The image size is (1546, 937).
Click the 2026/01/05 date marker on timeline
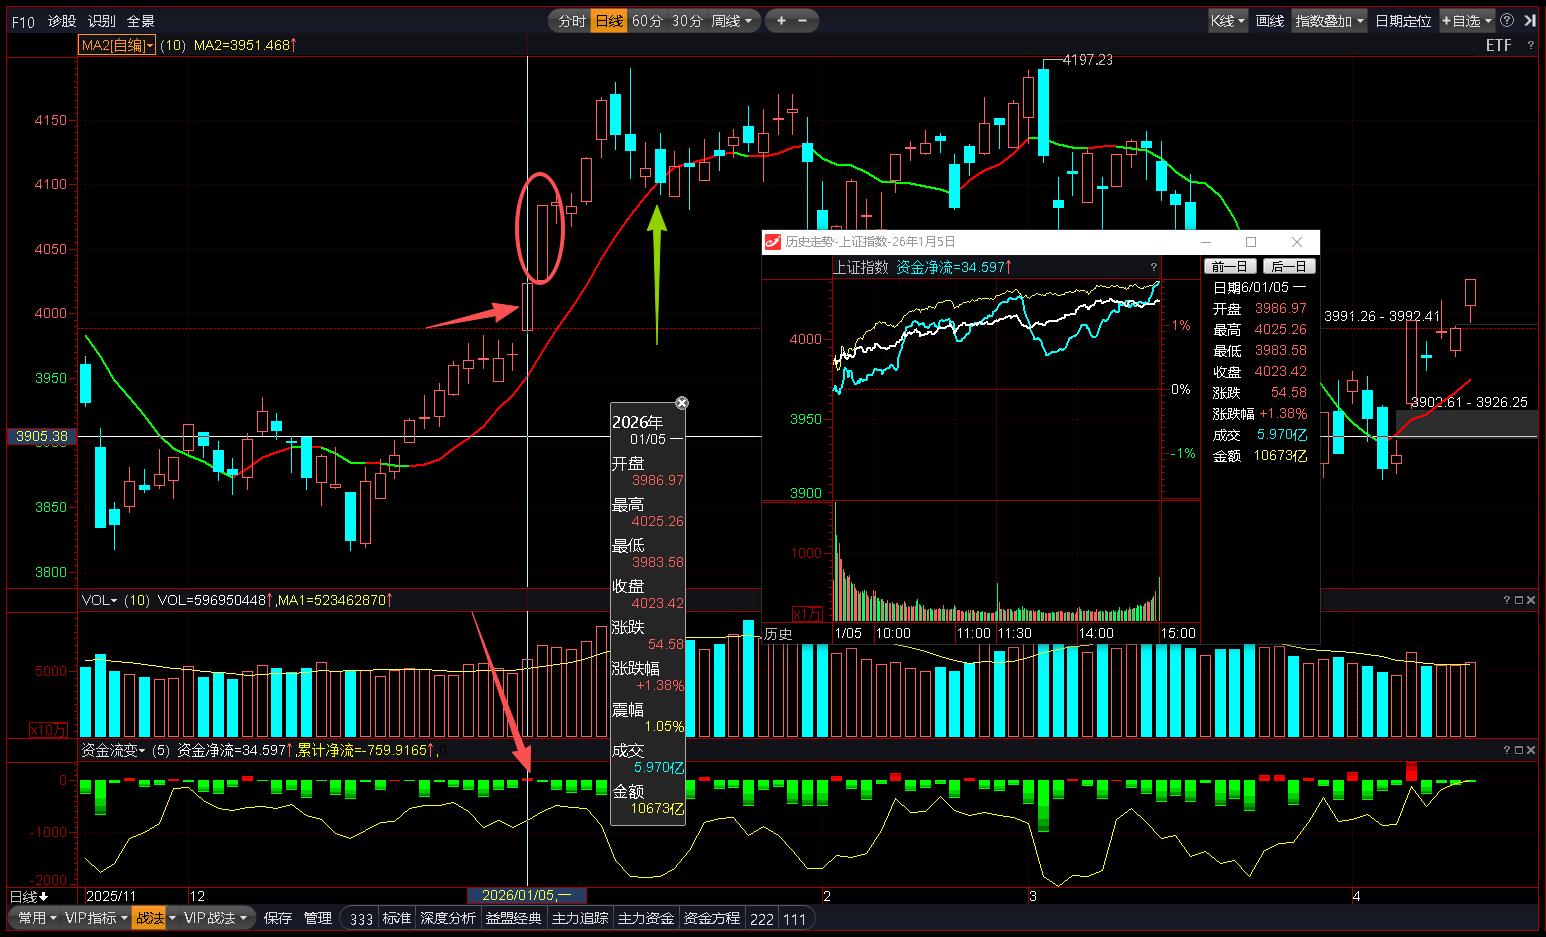pos(527,895)
